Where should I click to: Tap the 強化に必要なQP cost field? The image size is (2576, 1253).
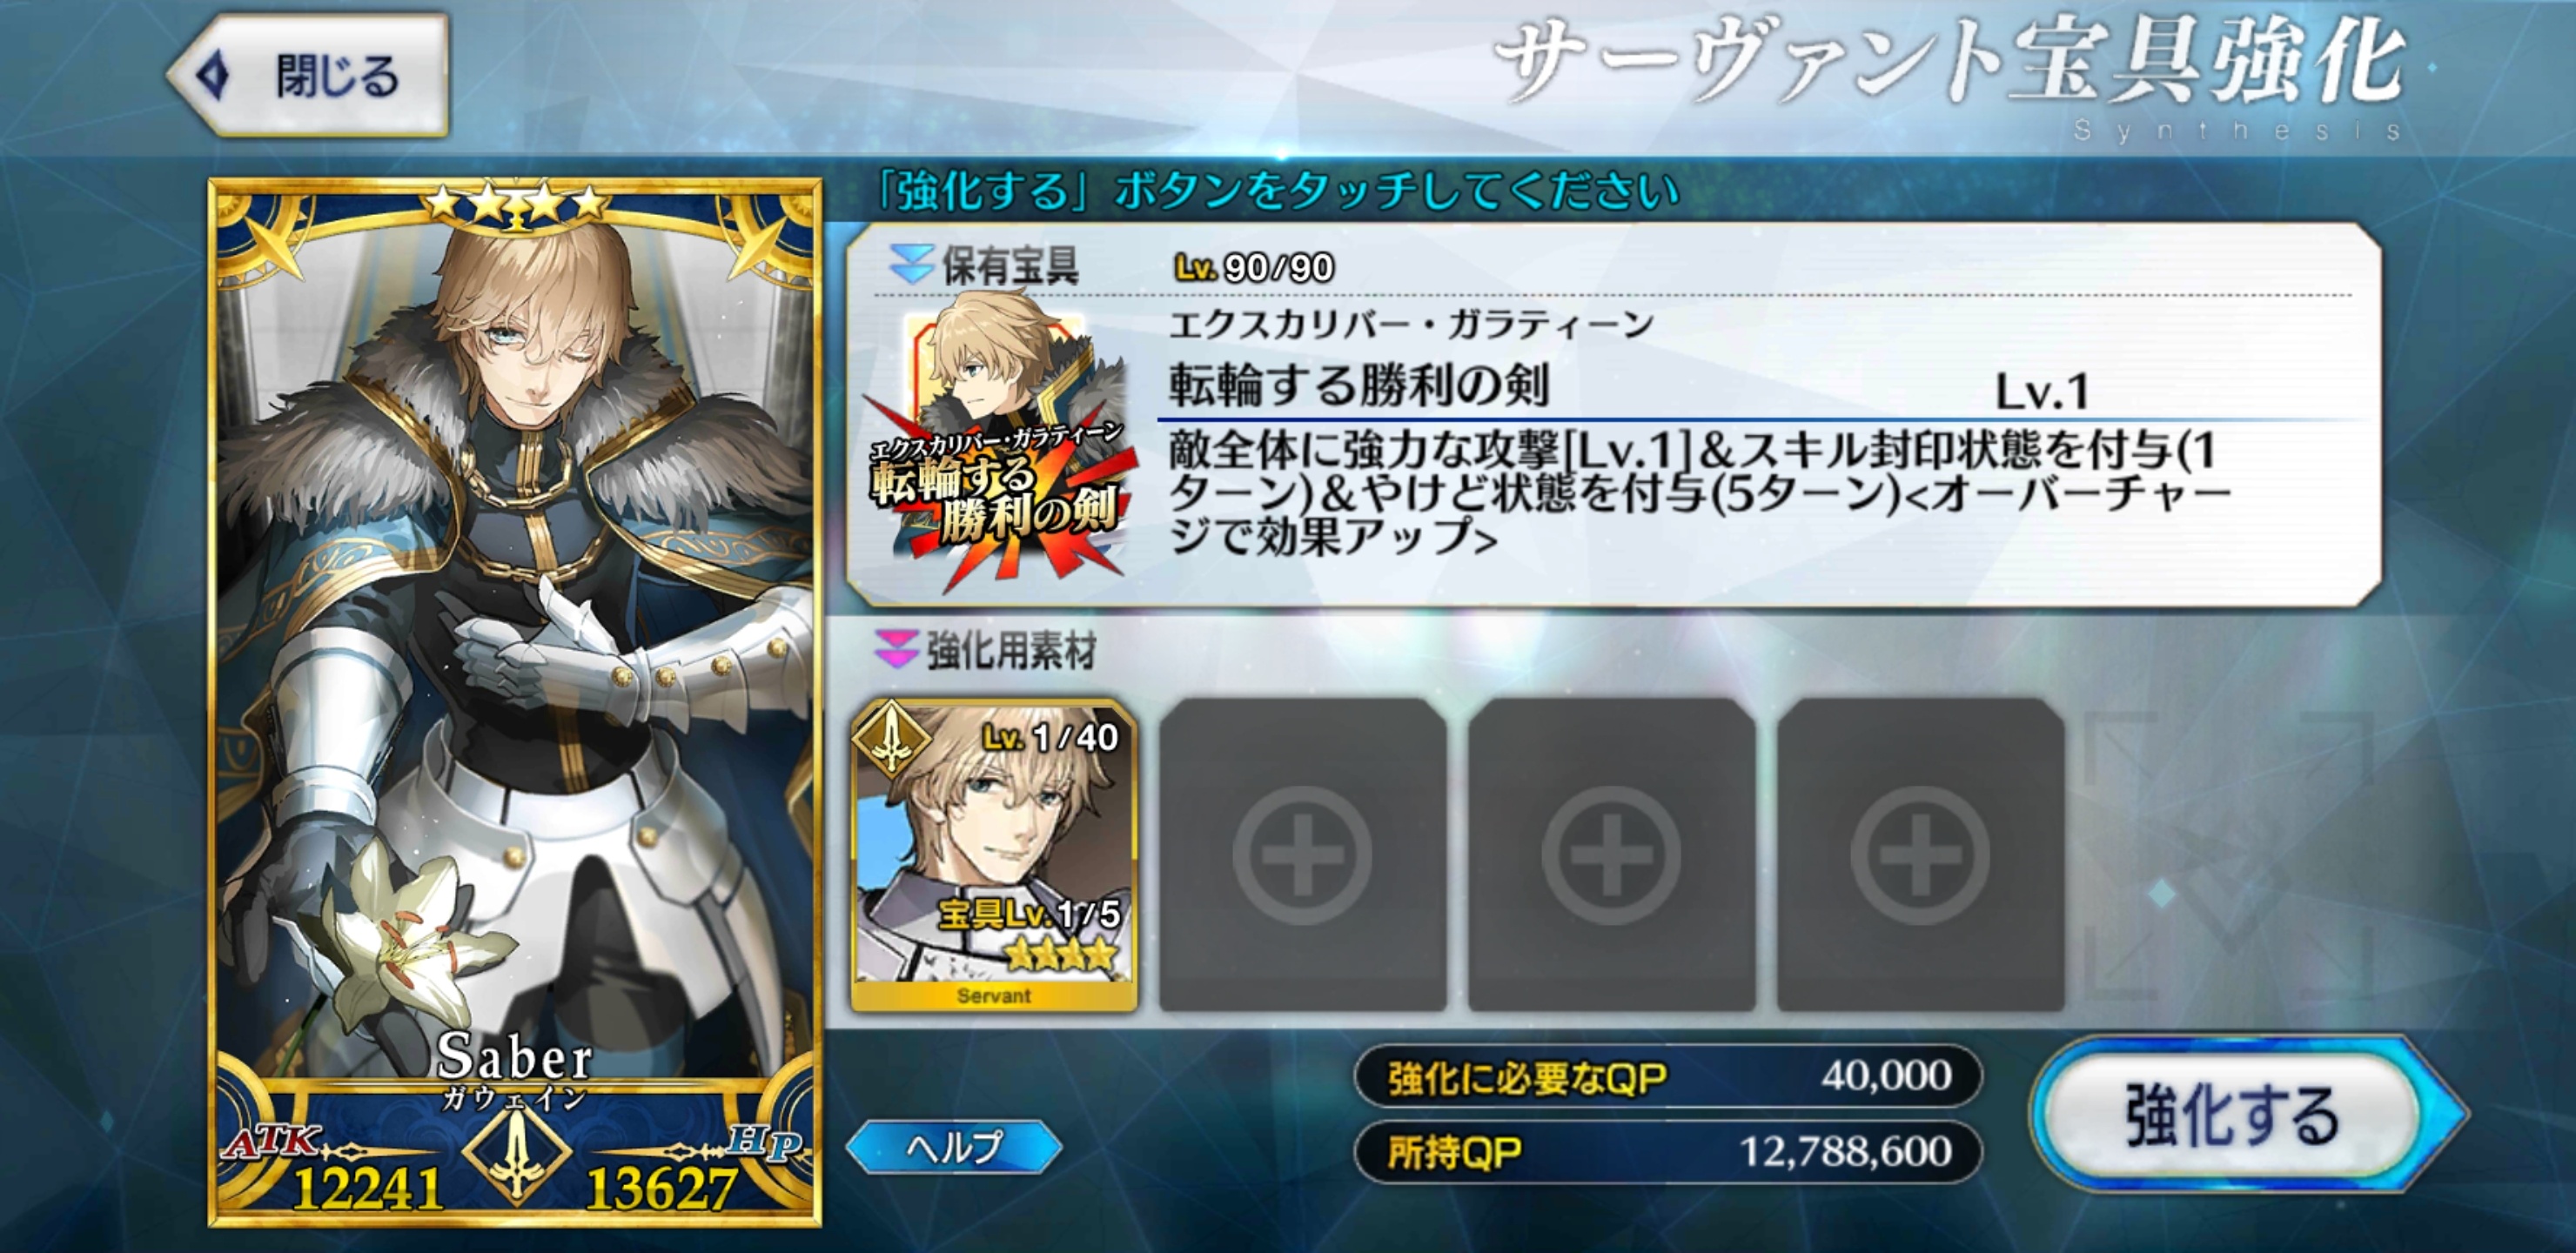[x=1668, y=1076]
